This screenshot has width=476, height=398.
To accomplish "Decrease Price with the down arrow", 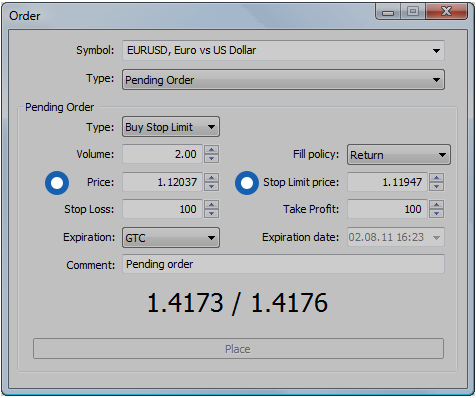I will 212,187.
